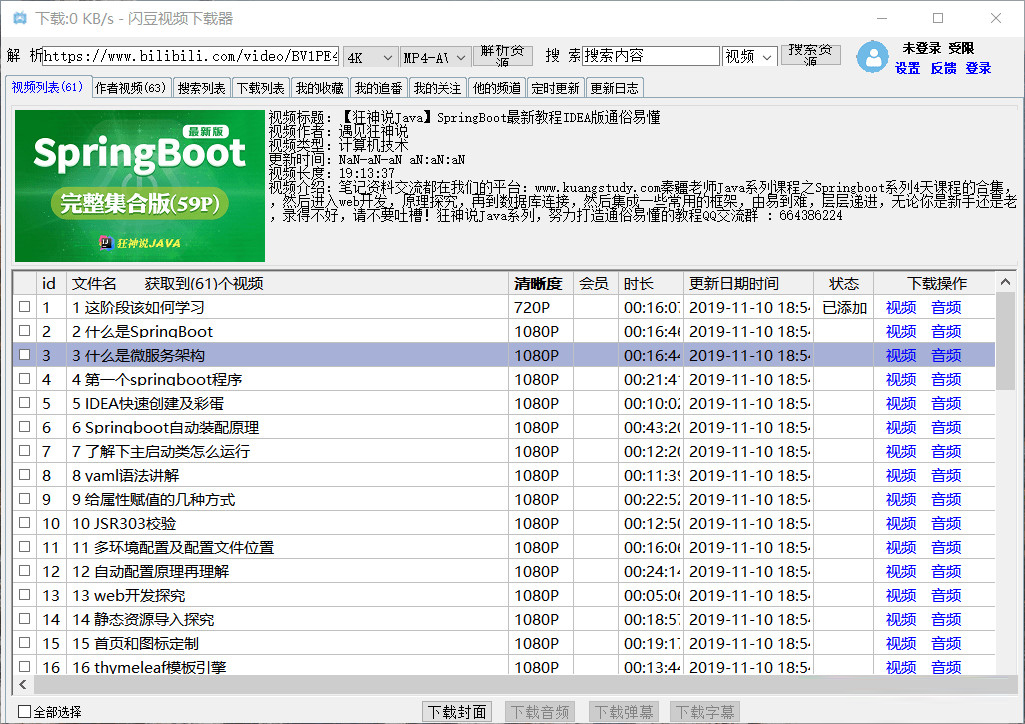Click the 状态 column header
Screen dimensions: 1025x724
coord(843,284)
